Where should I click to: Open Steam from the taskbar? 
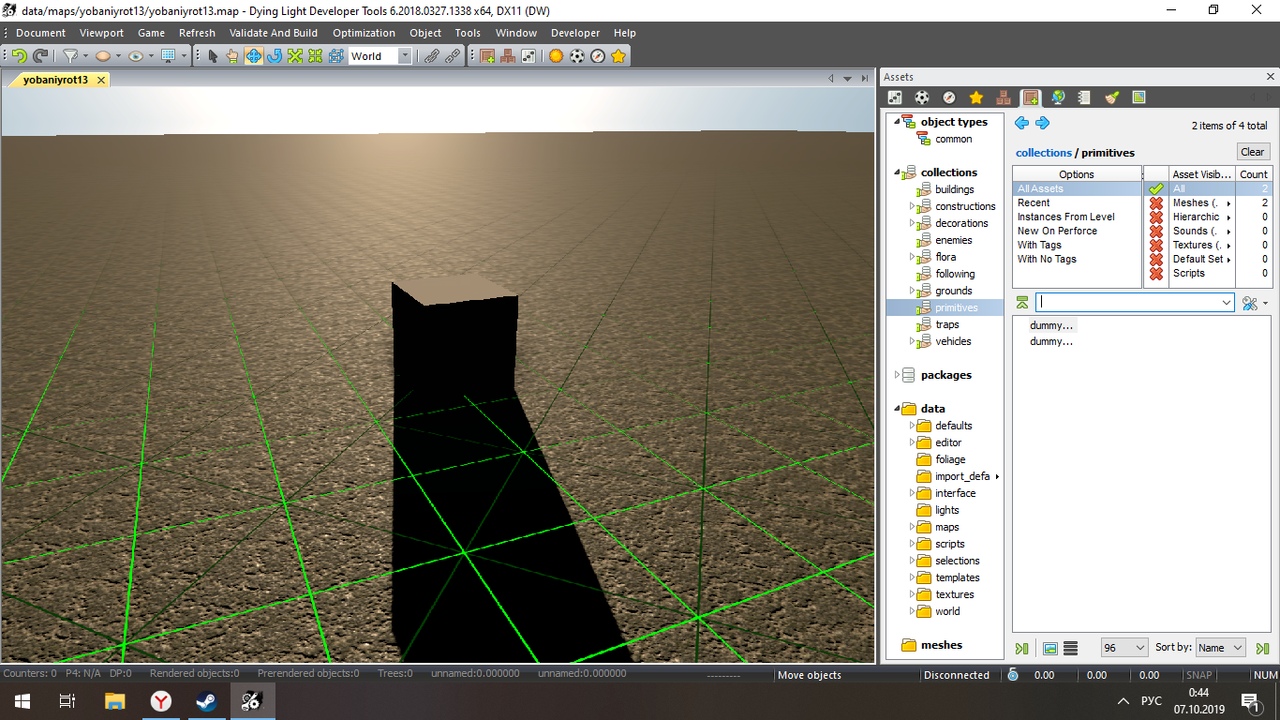tap(206, 701)
